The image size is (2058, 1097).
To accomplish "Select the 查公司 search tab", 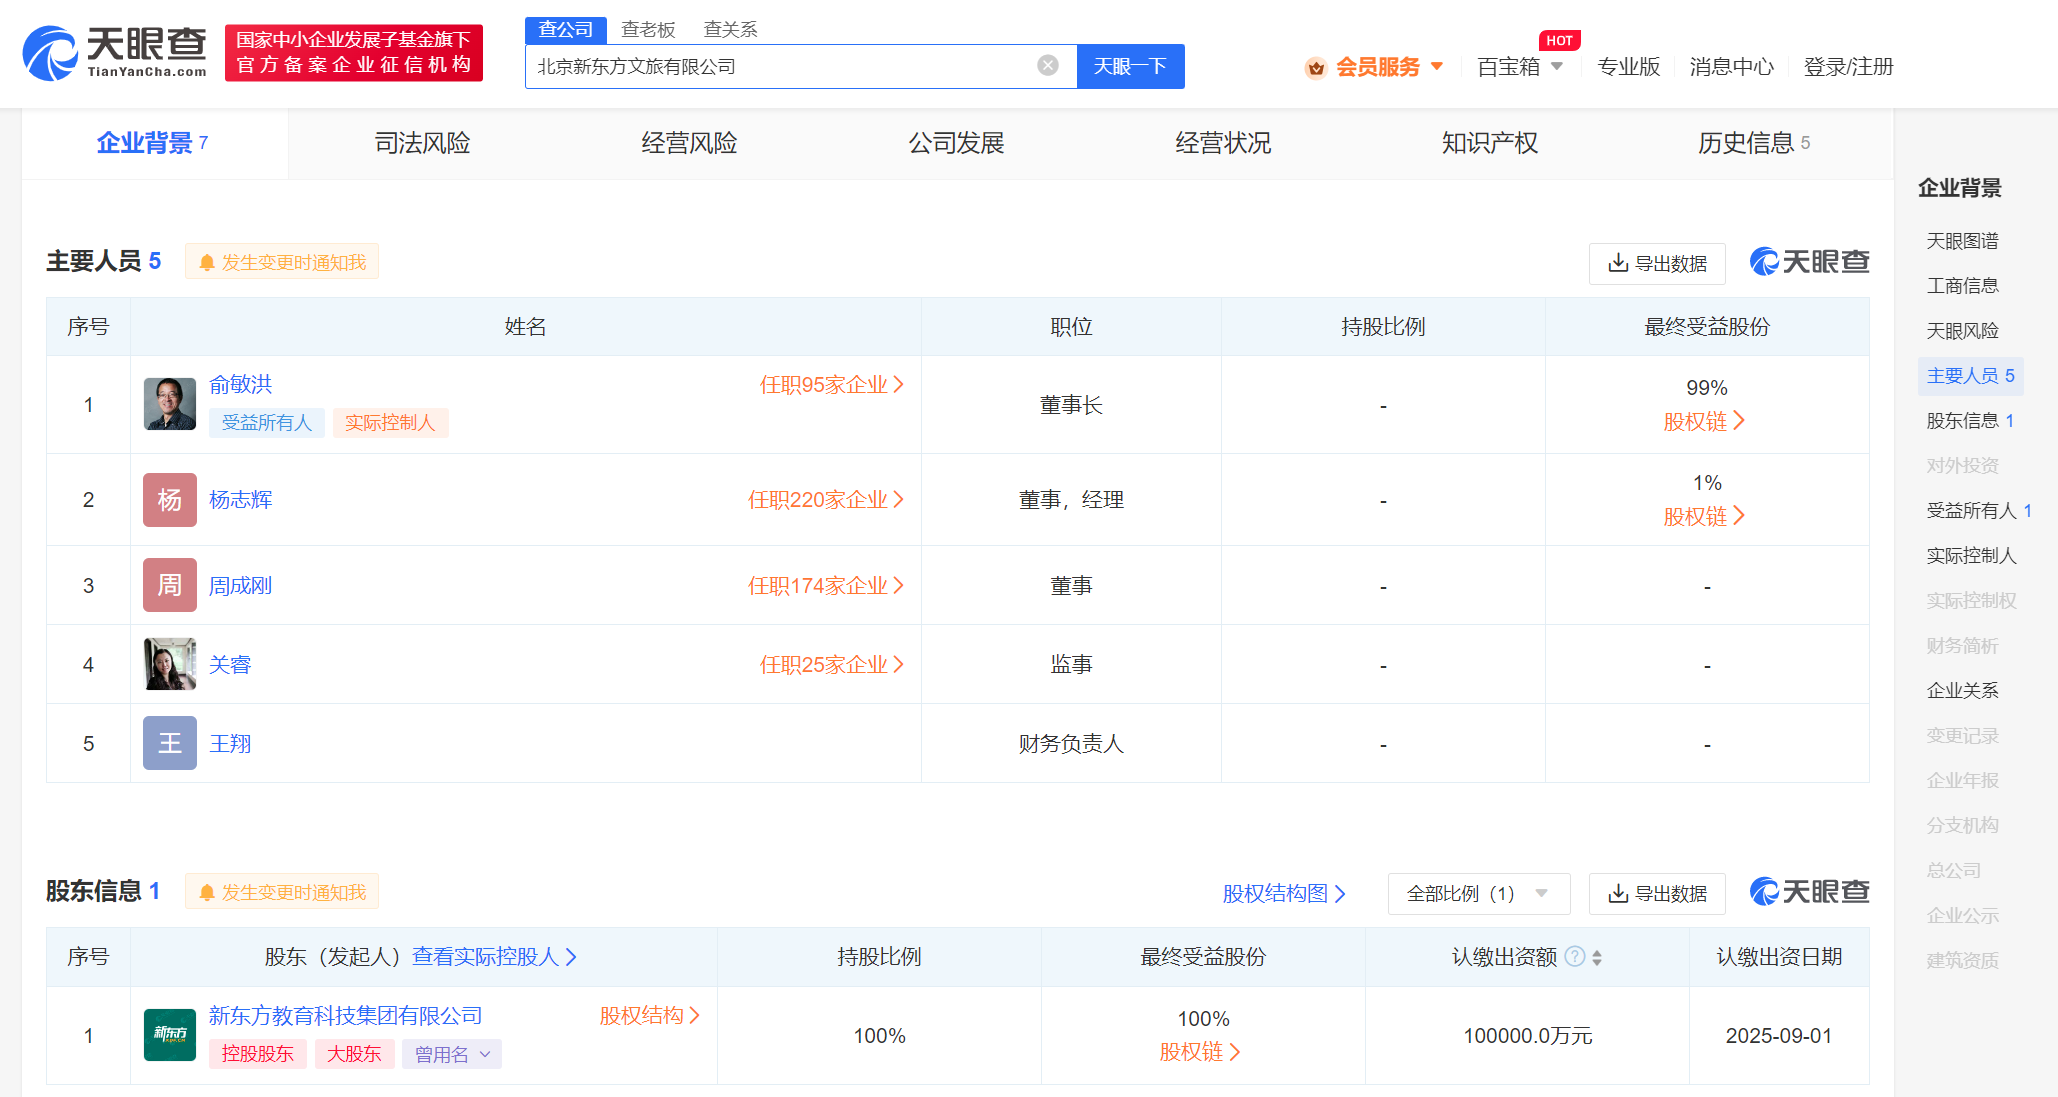I will [x=566, y=30].
